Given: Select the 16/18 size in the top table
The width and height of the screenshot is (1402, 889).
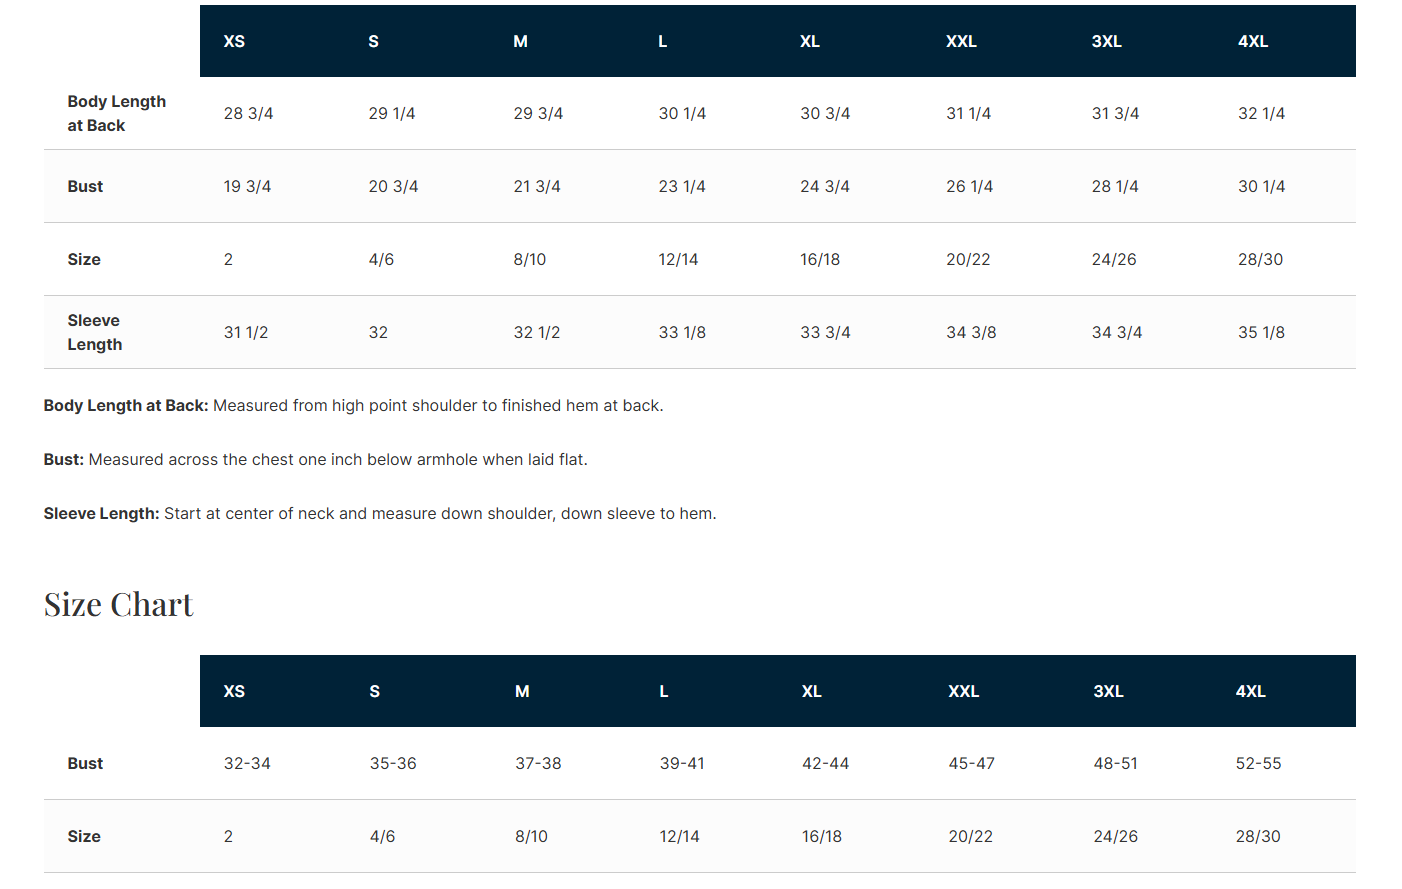Looking at the screenshot, I should (x=820, y=259).
